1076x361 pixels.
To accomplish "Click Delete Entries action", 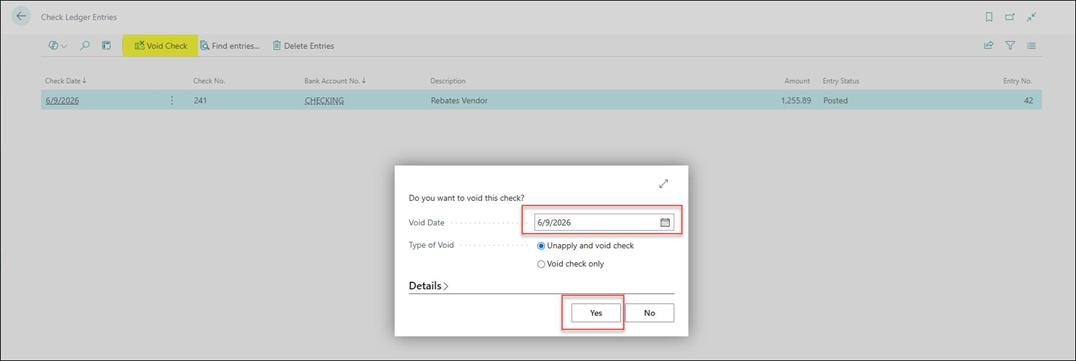I will pos(303,46).
